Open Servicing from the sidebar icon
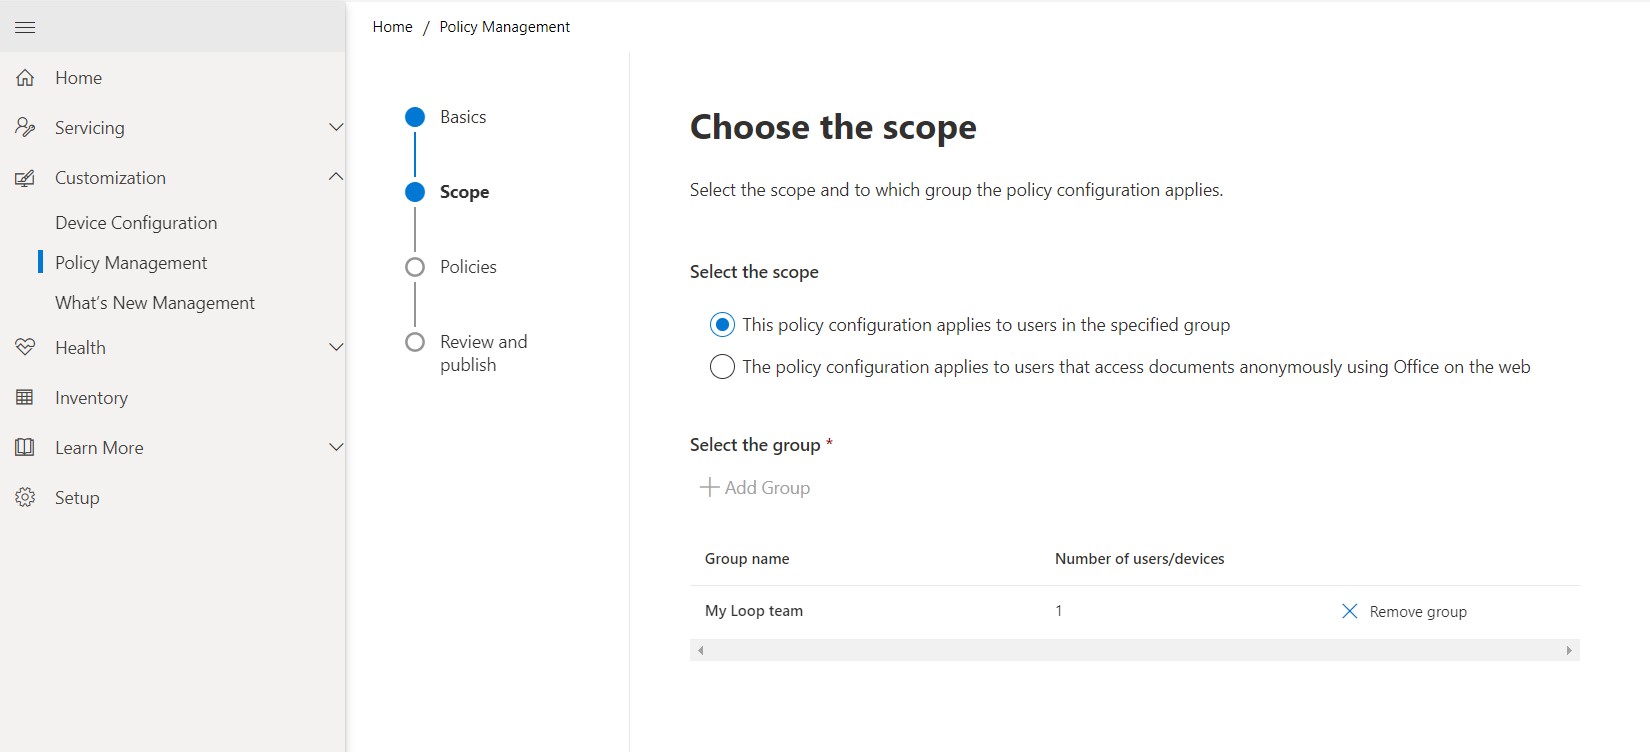Viewport: 1650px width, 752px height. [25, 127]
